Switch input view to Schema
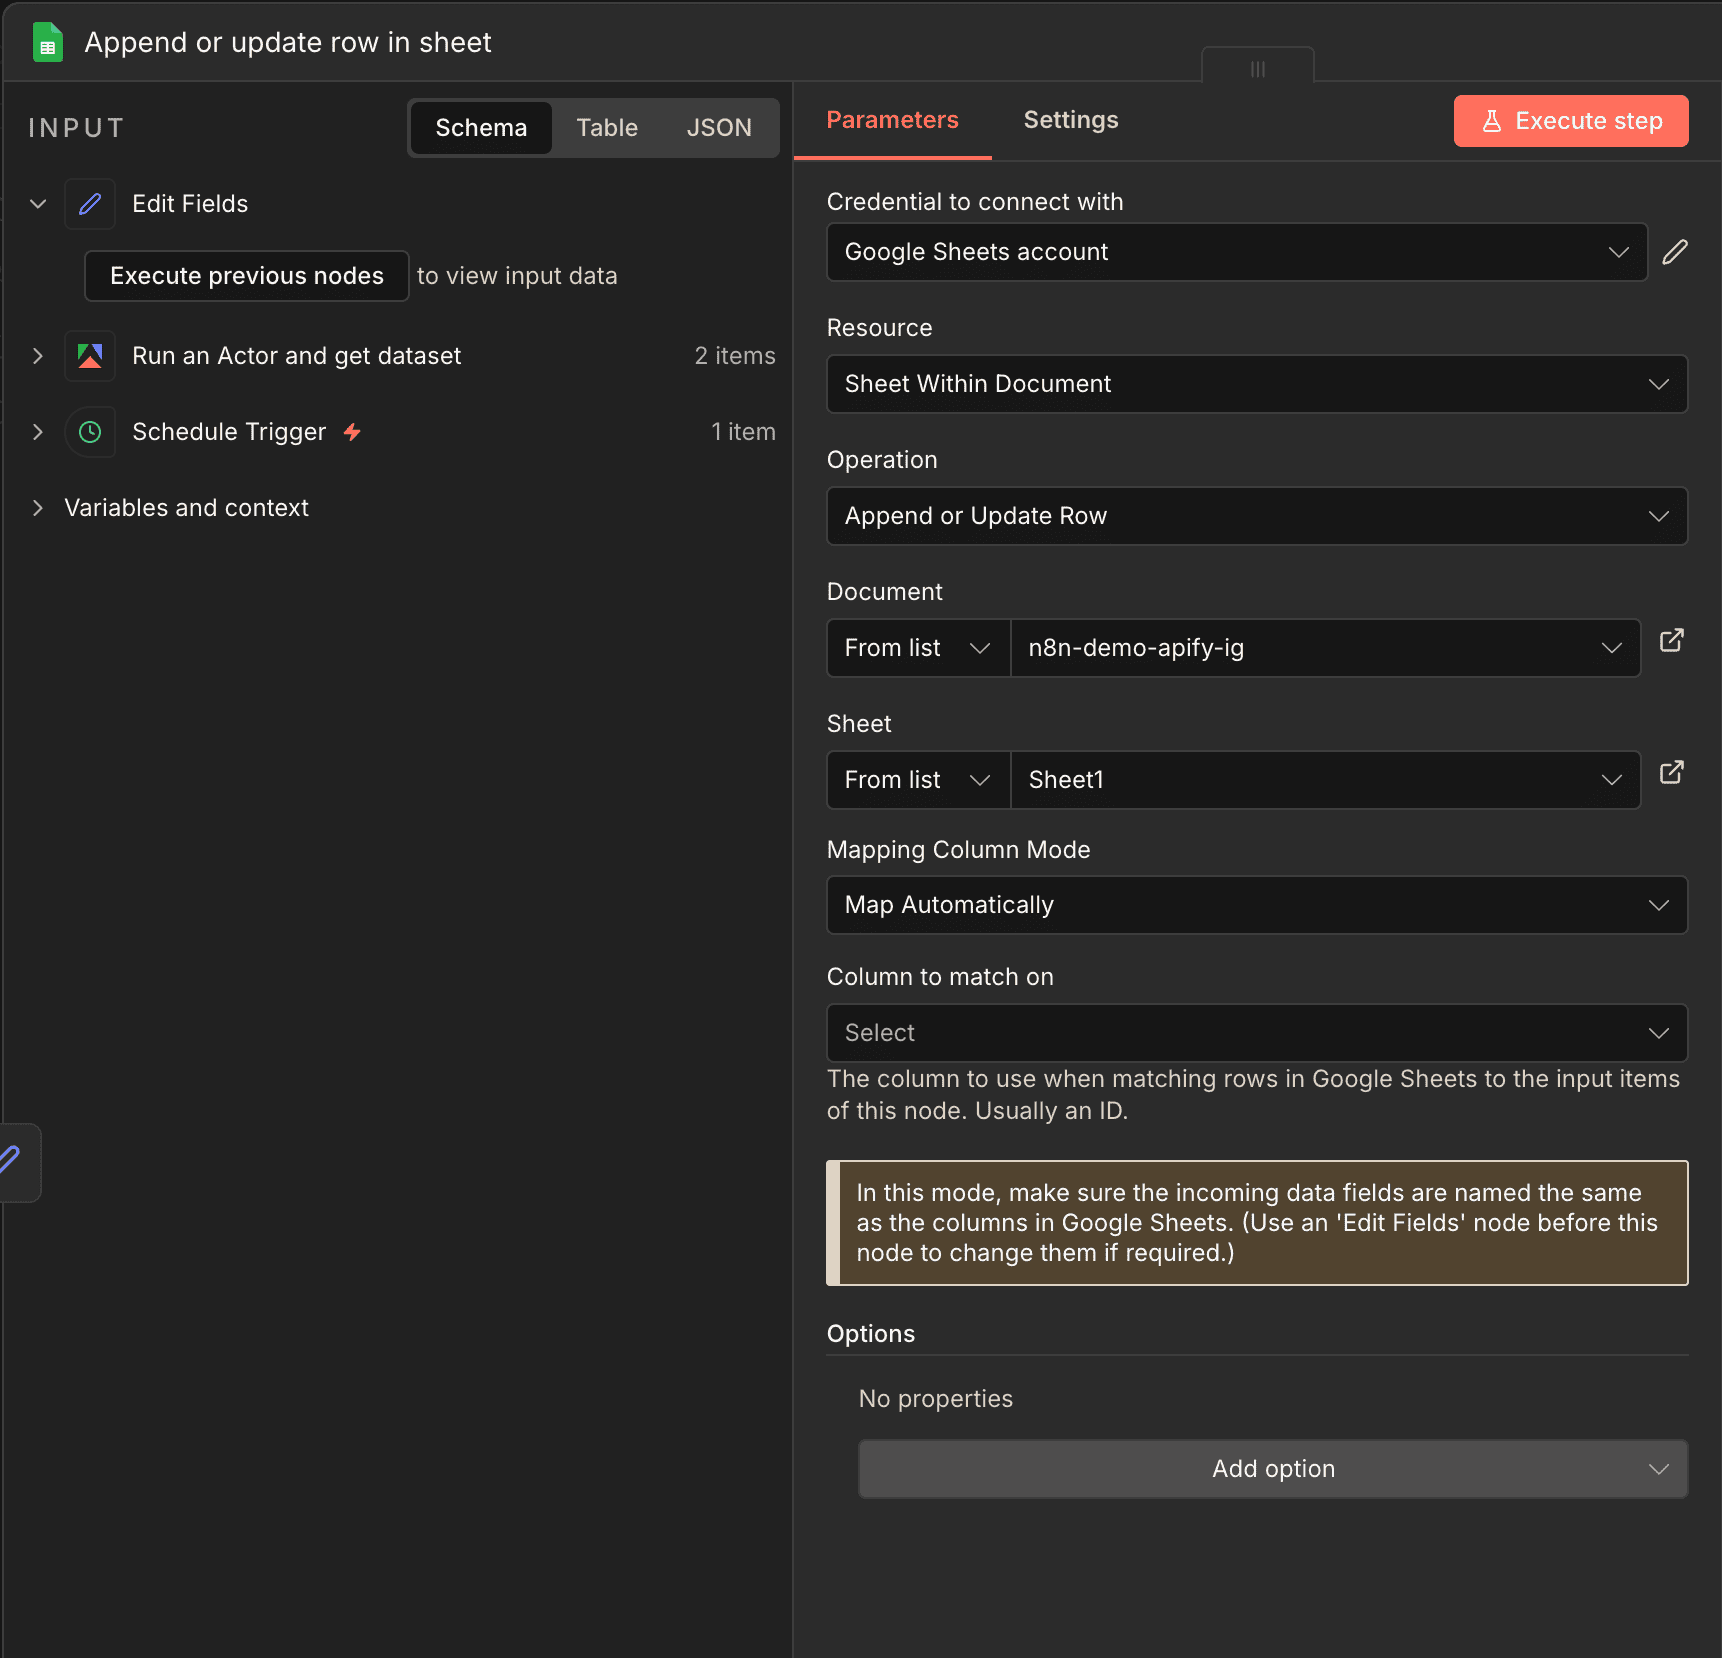 [x=481, y=128]
